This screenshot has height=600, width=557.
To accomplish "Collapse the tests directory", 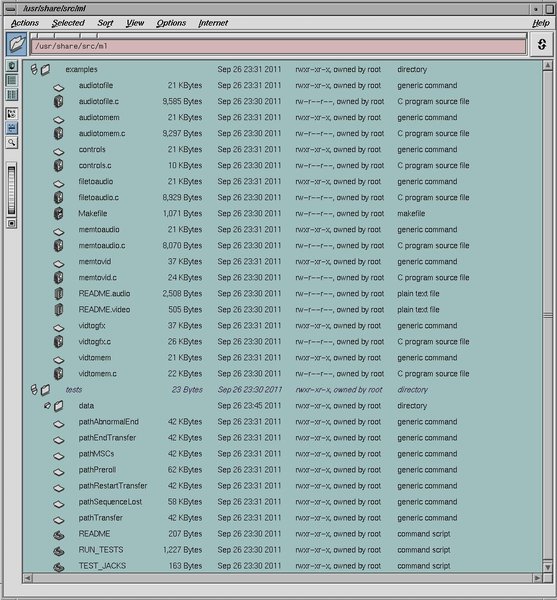I will (34, 390).
